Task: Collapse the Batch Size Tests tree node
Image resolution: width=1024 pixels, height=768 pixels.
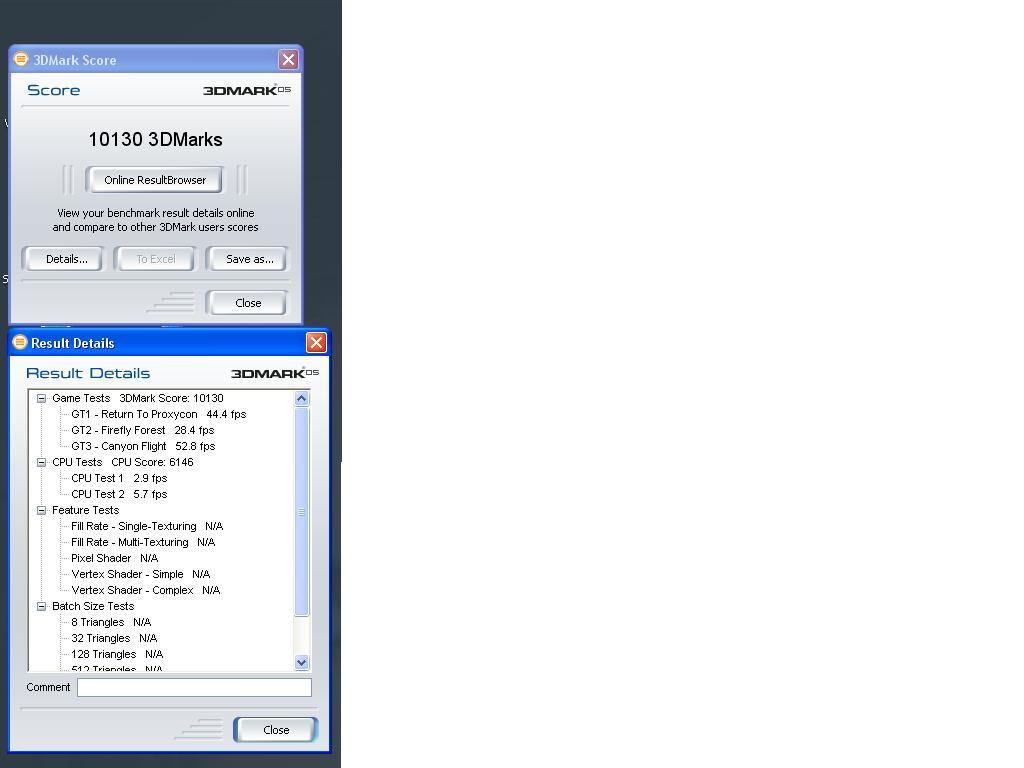Action: pyautogui.click(x=41, y=606)
